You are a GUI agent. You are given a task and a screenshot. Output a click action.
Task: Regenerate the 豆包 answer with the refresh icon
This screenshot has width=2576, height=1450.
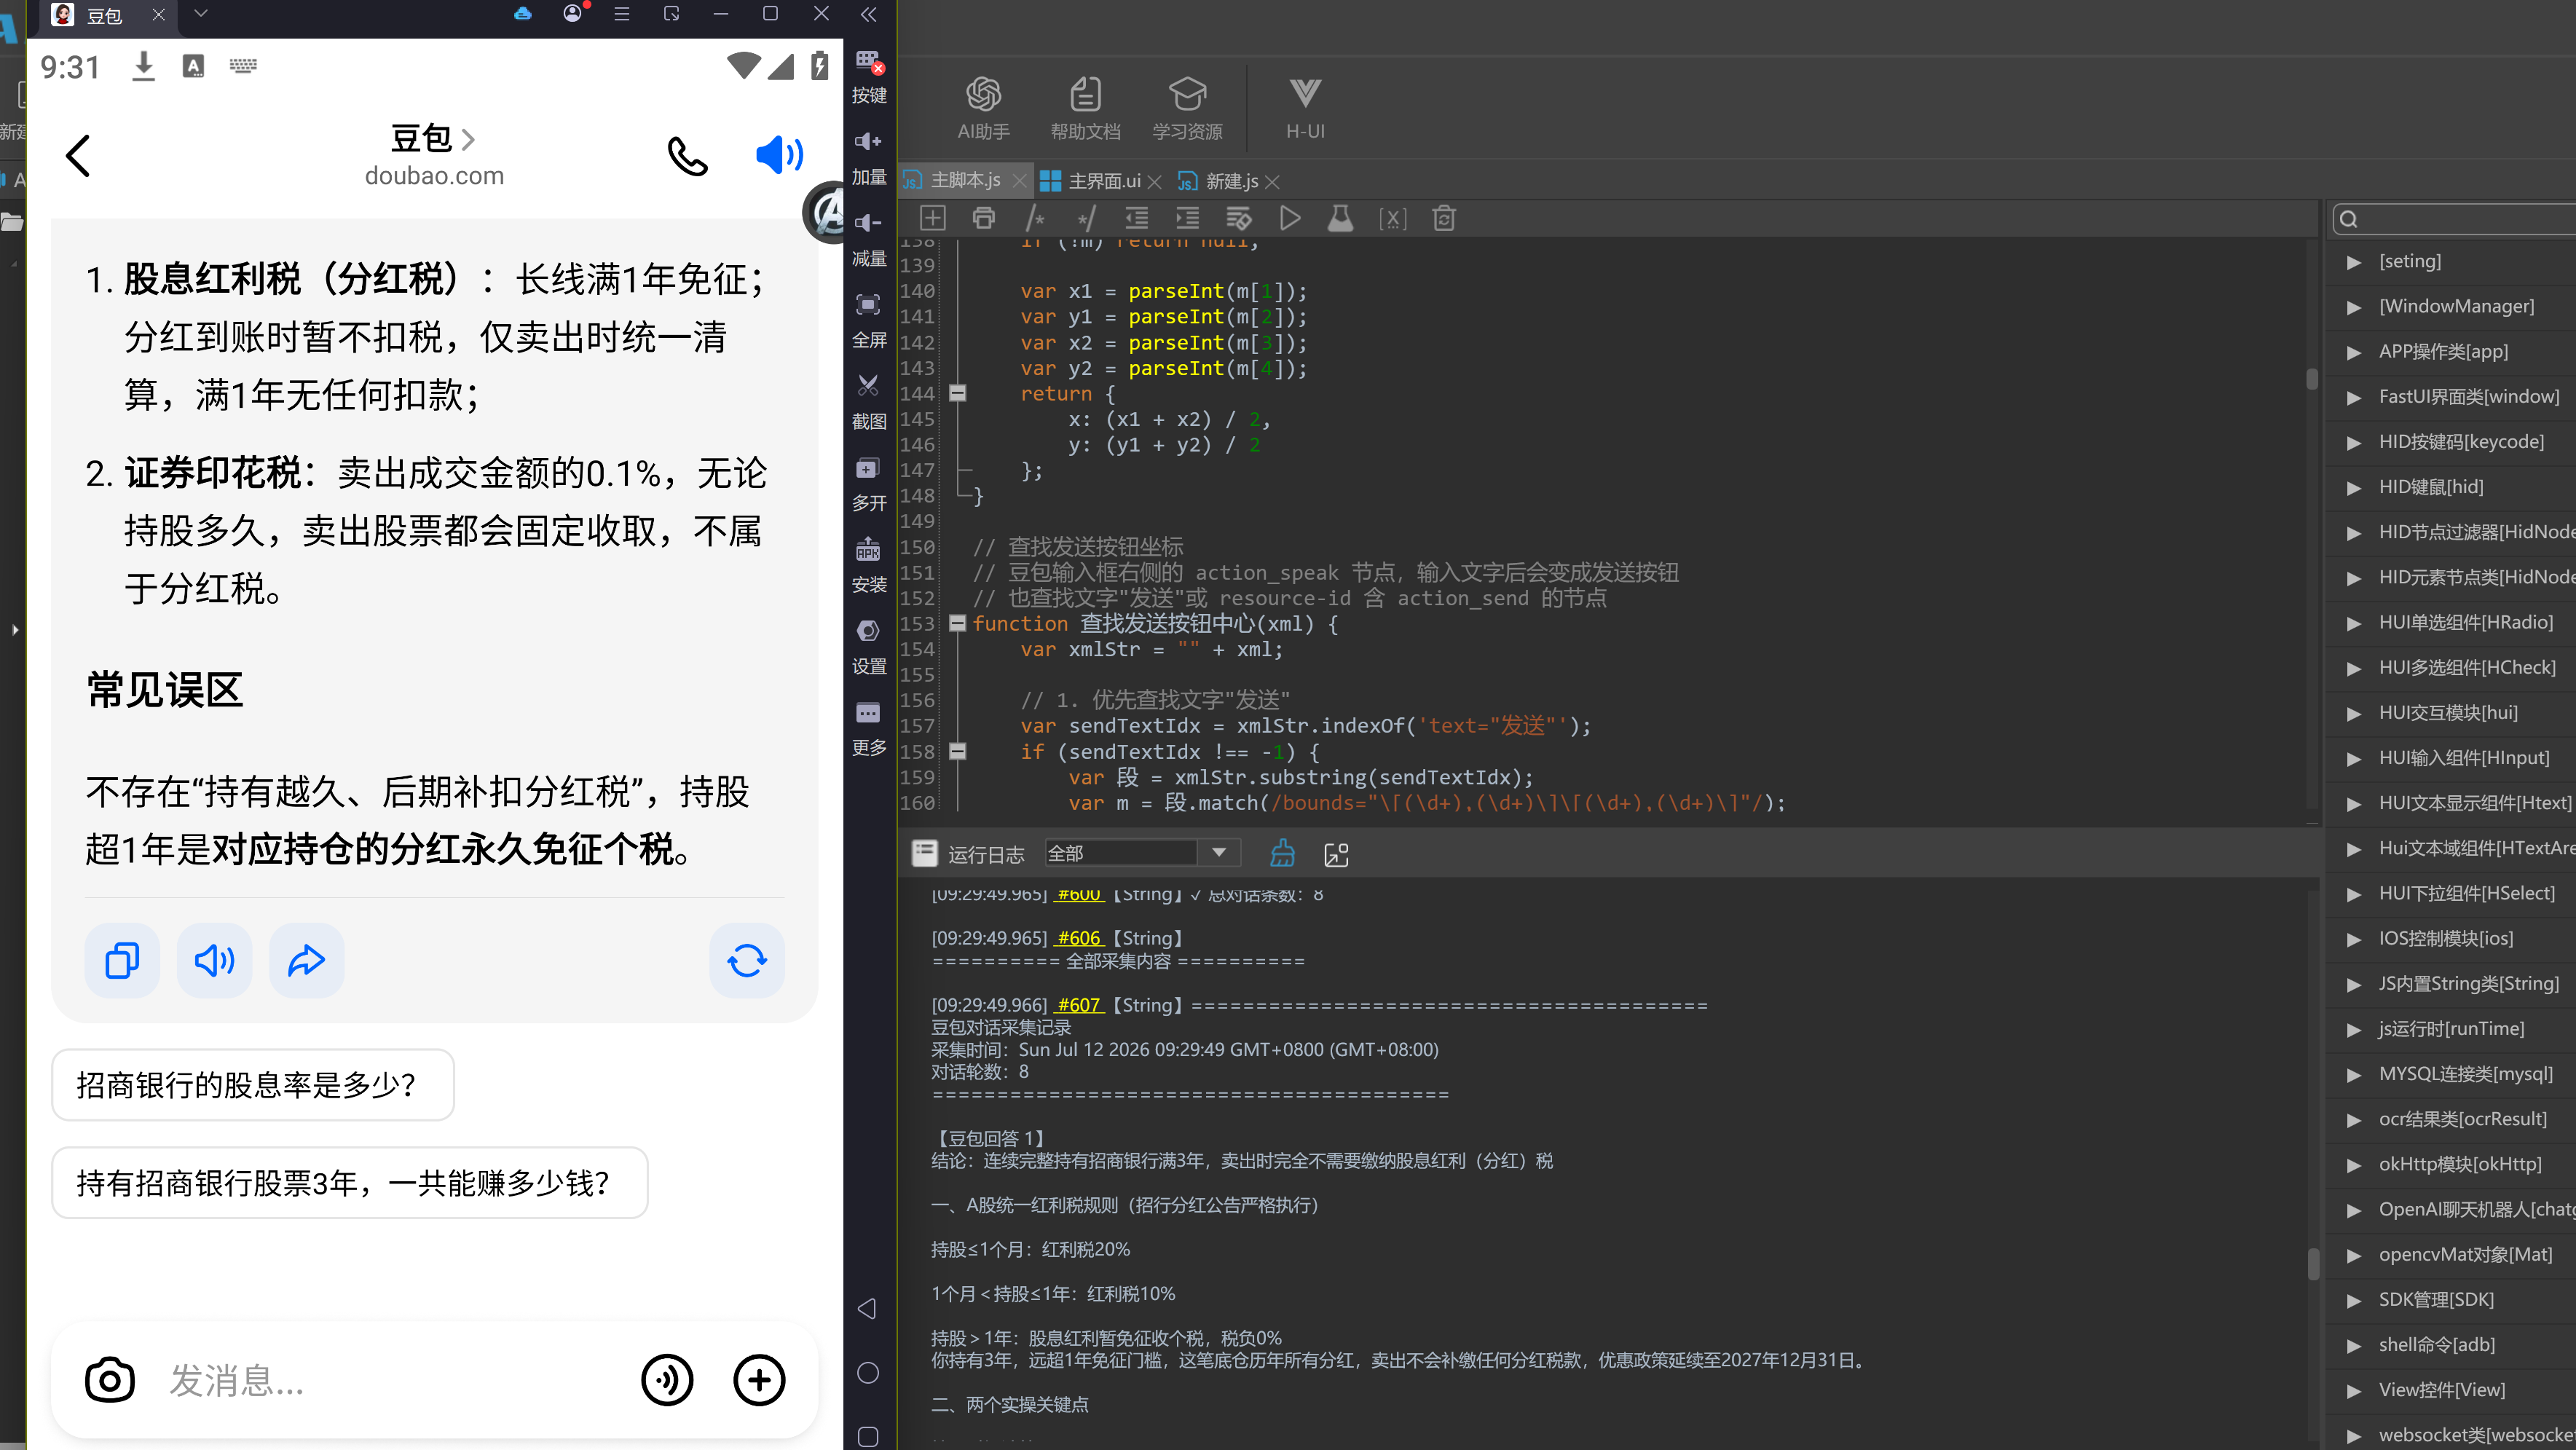(x=747, y=960)
